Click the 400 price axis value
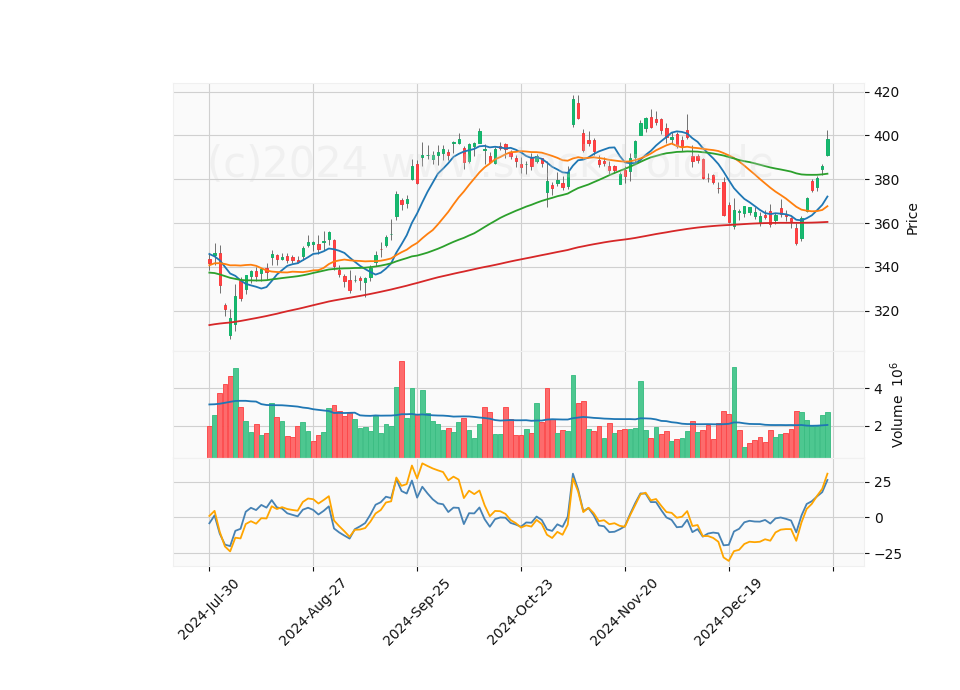 point(887,136)
